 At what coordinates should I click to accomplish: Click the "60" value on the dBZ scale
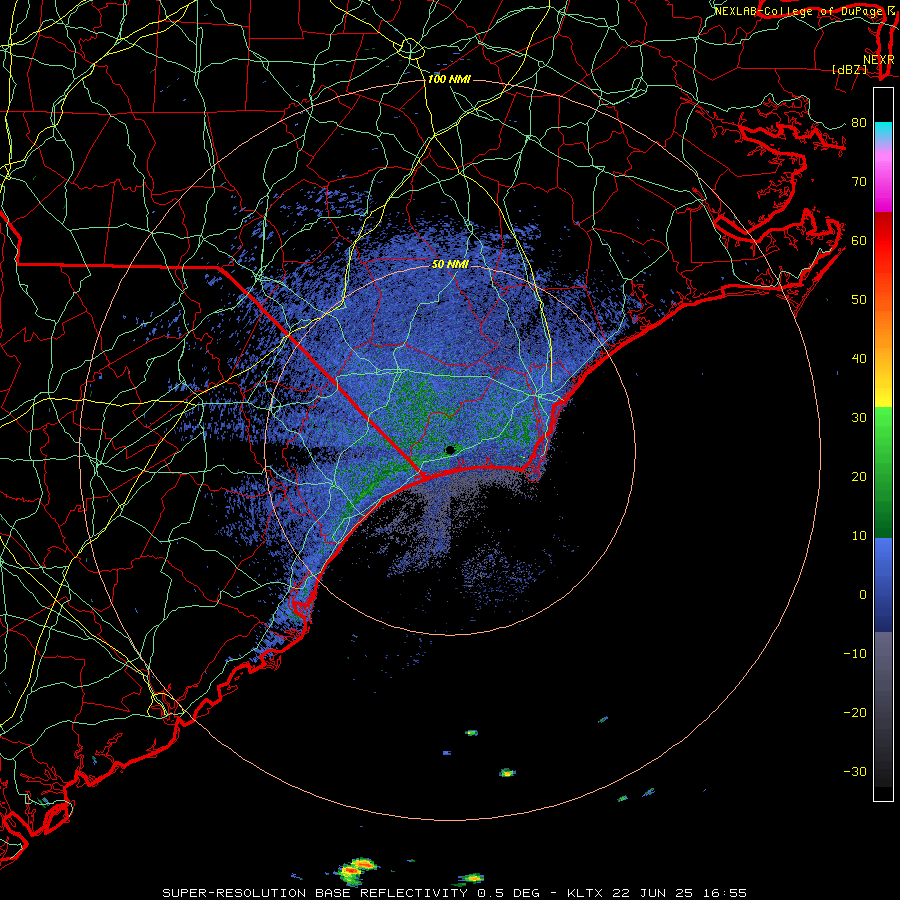[859, 240]
